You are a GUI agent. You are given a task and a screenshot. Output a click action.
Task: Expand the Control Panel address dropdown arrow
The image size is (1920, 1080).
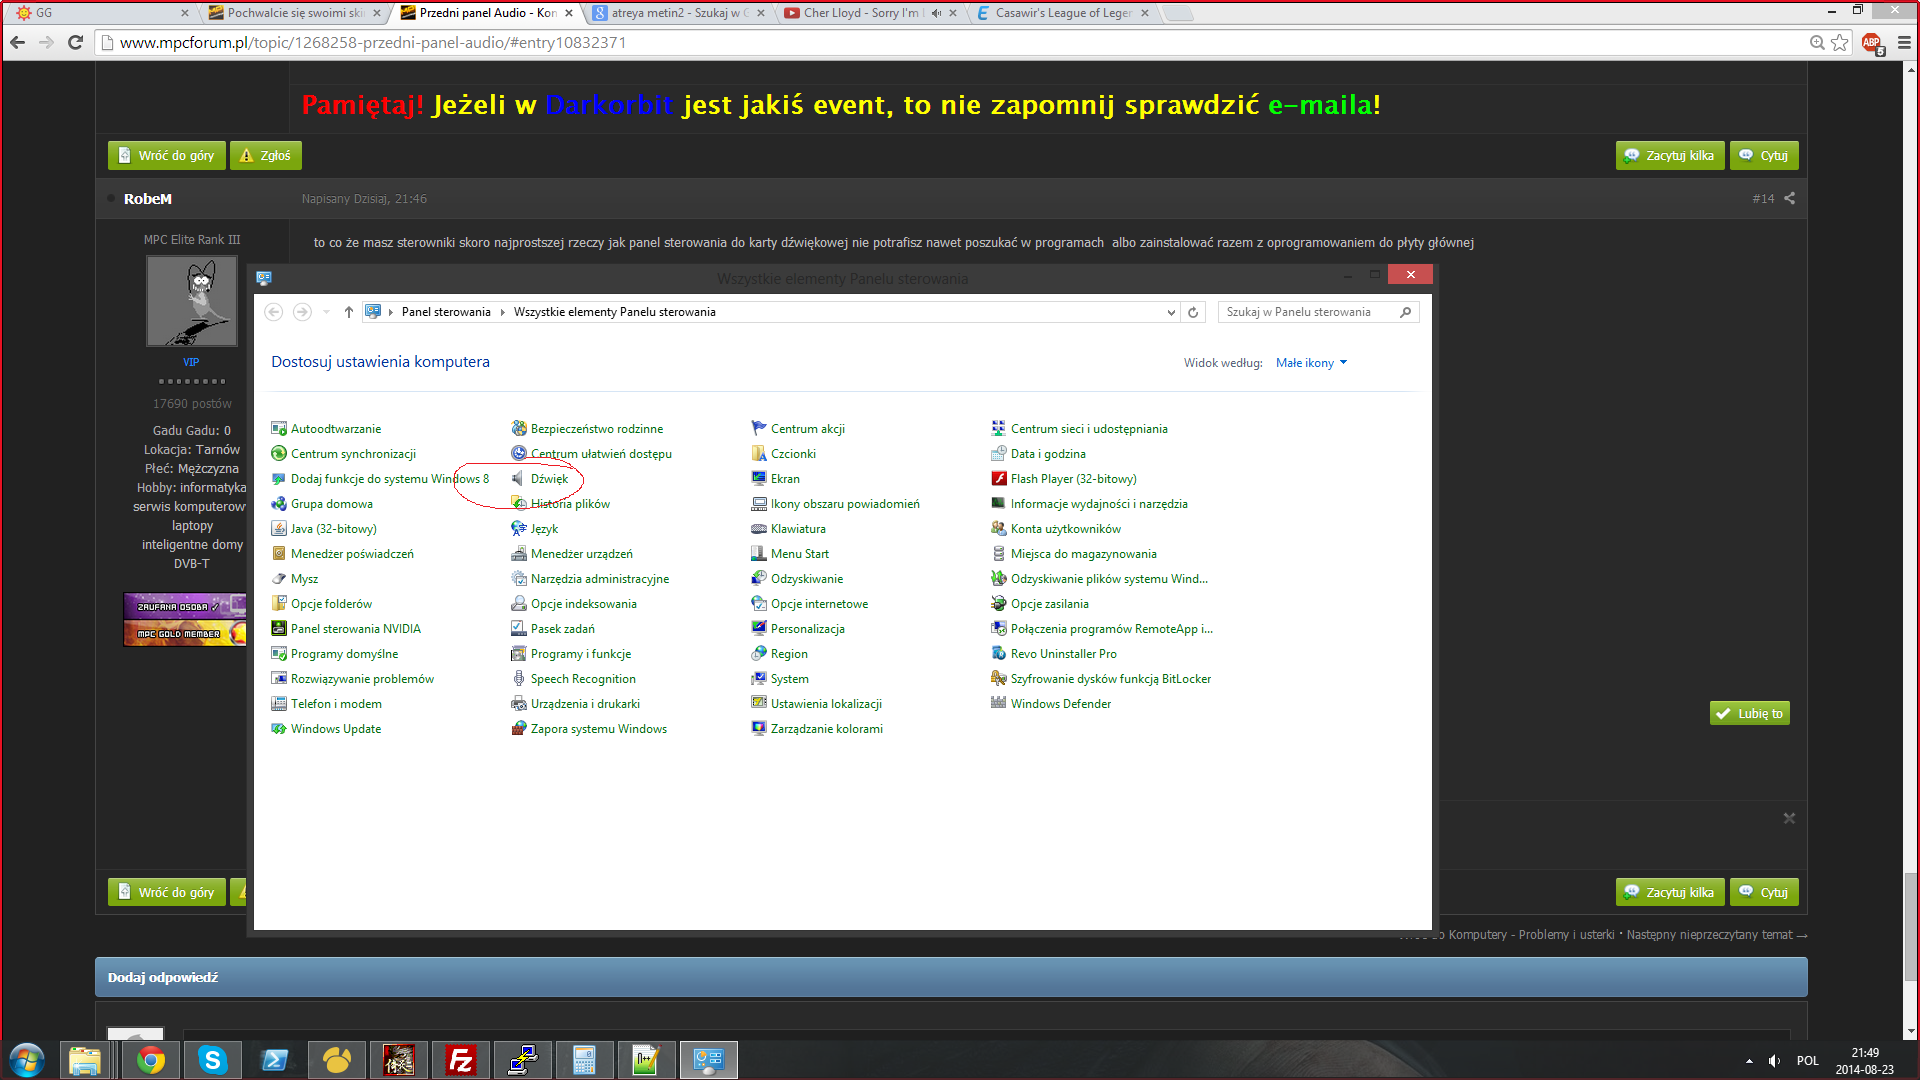1171,313
